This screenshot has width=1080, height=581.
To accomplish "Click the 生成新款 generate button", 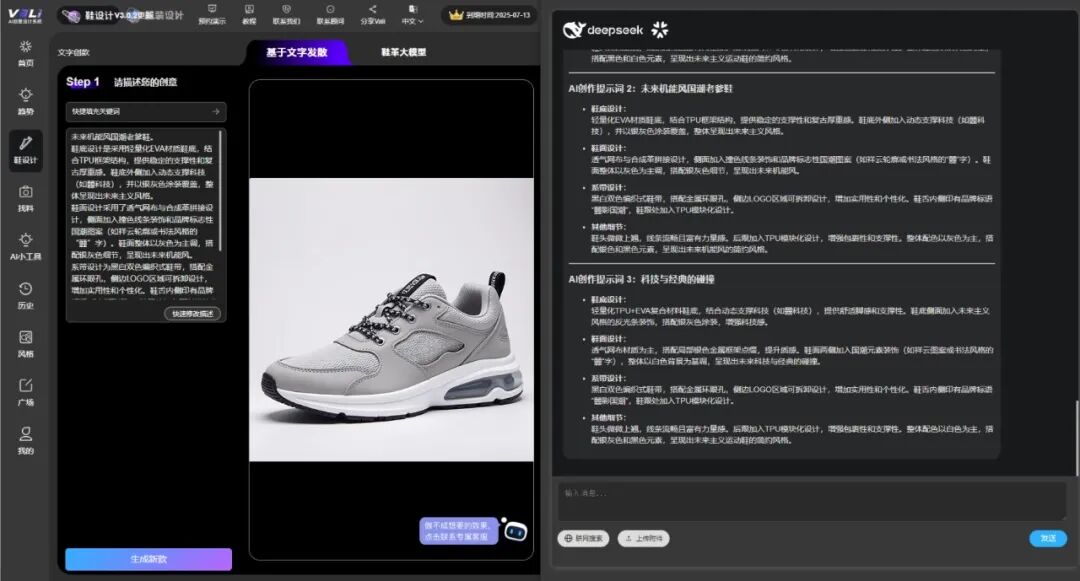I will [147, 559].
